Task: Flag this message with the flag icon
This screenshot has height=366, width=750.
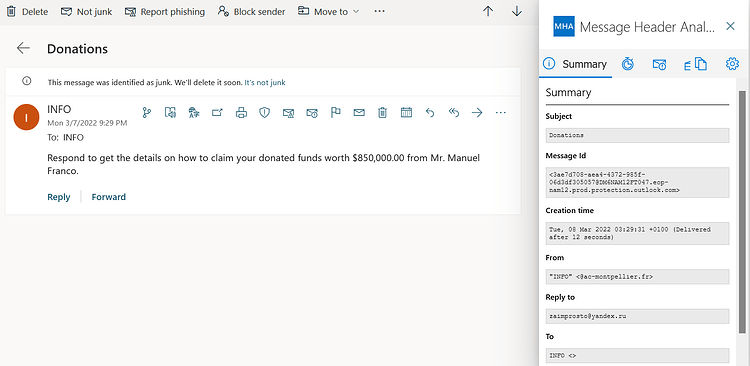Action: click(x=335, y=113)
